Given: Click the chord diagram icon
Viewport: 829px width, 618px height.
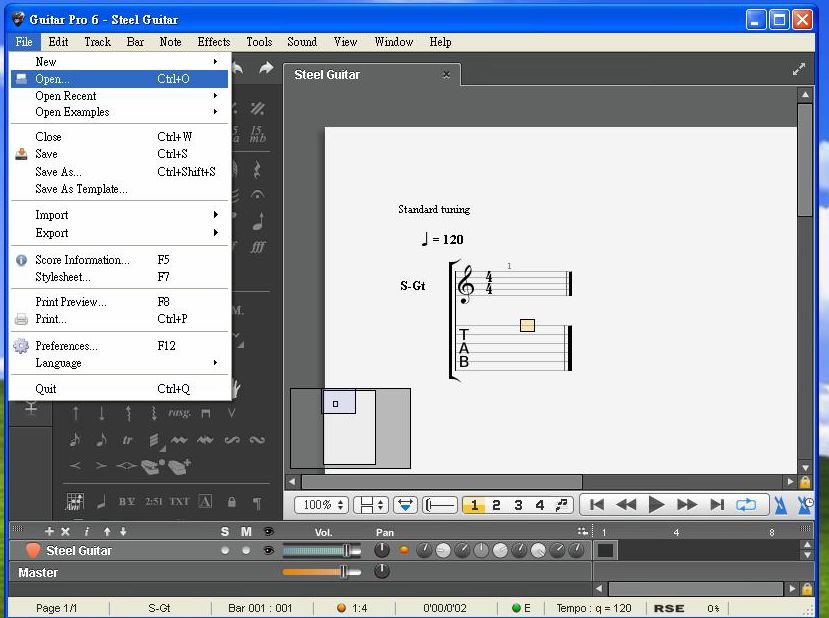Looking at the screenshot, I should point(75,501).
